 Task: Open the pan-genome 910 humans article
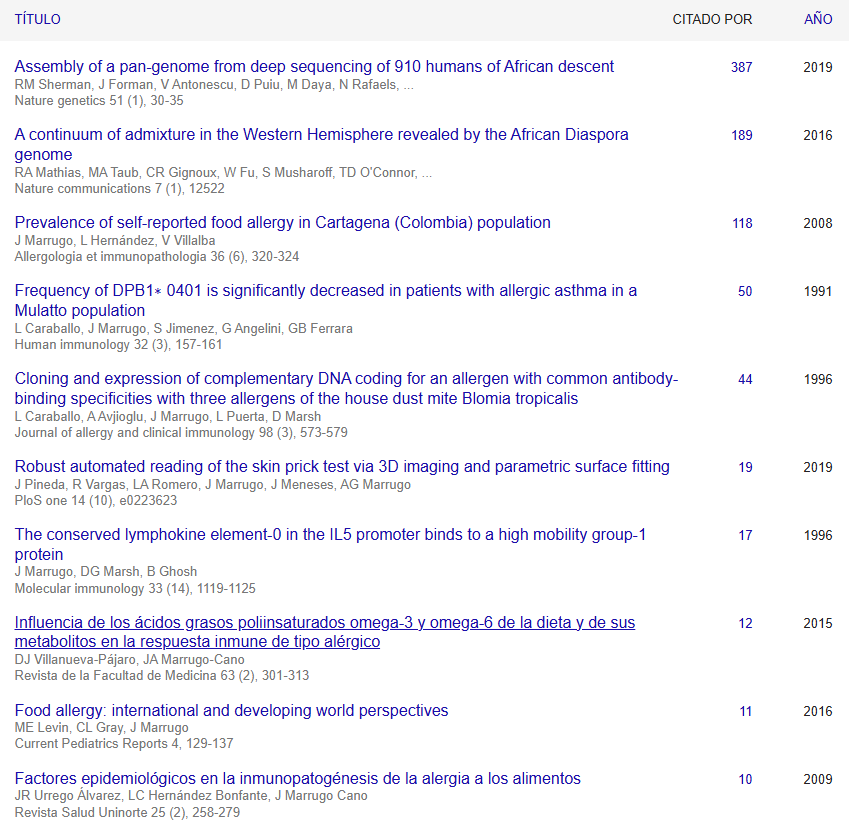click(314, 67)
